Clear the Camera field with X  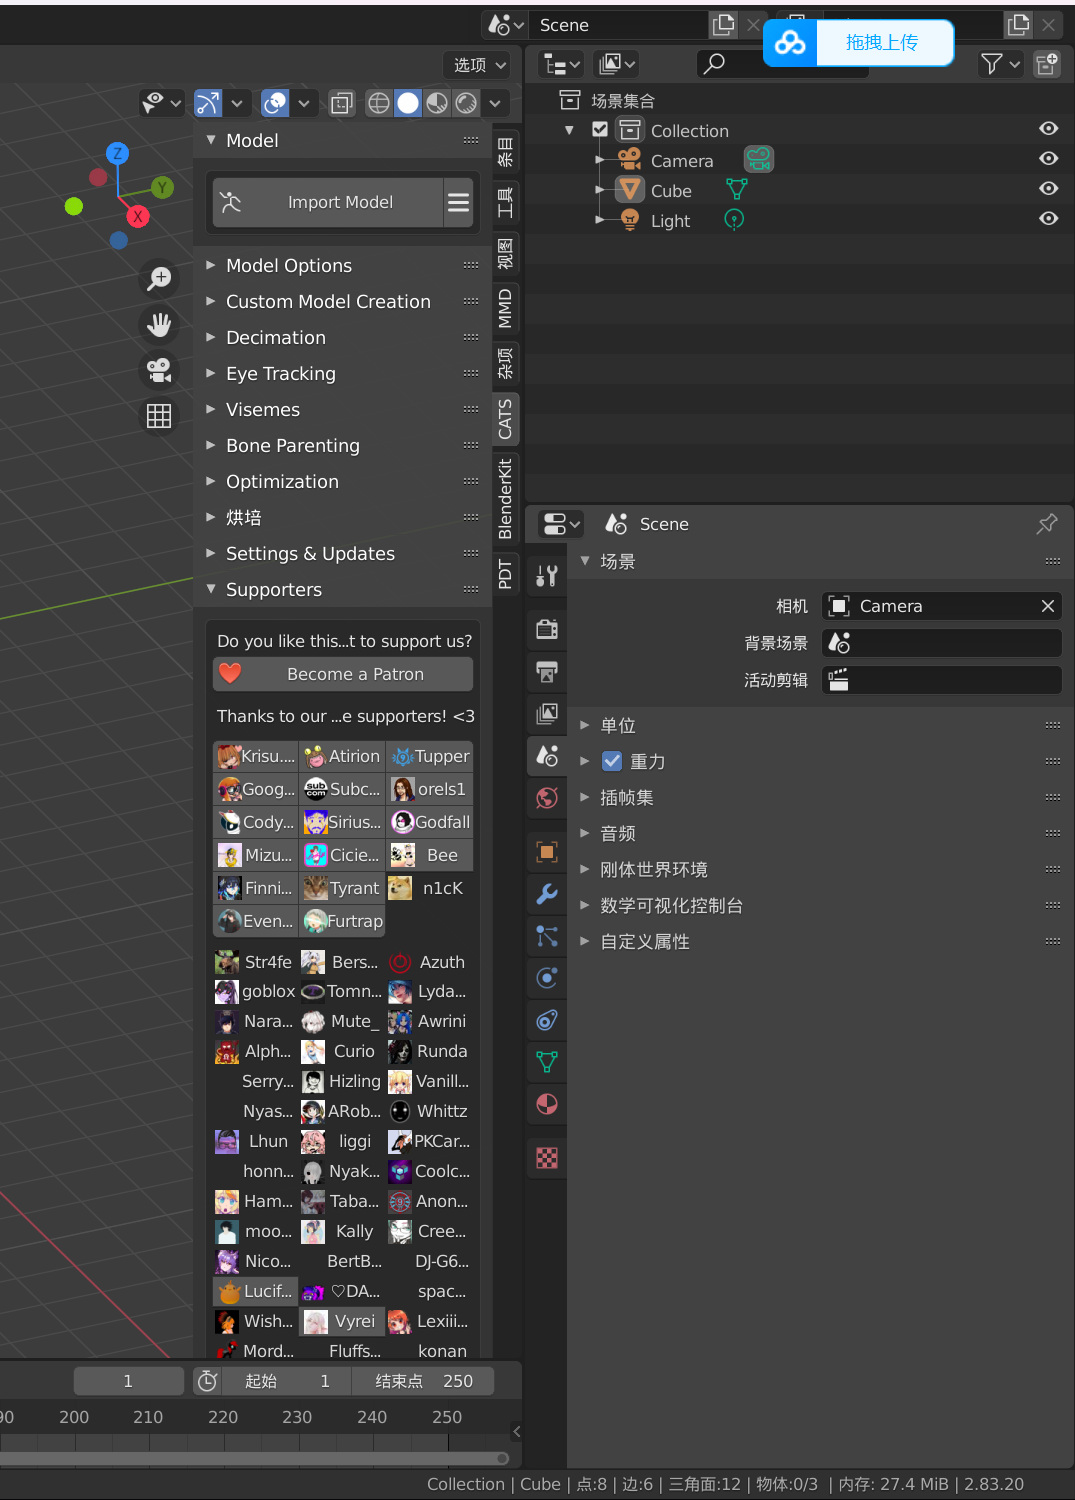pyautogui.click(x=1047, y=606)
